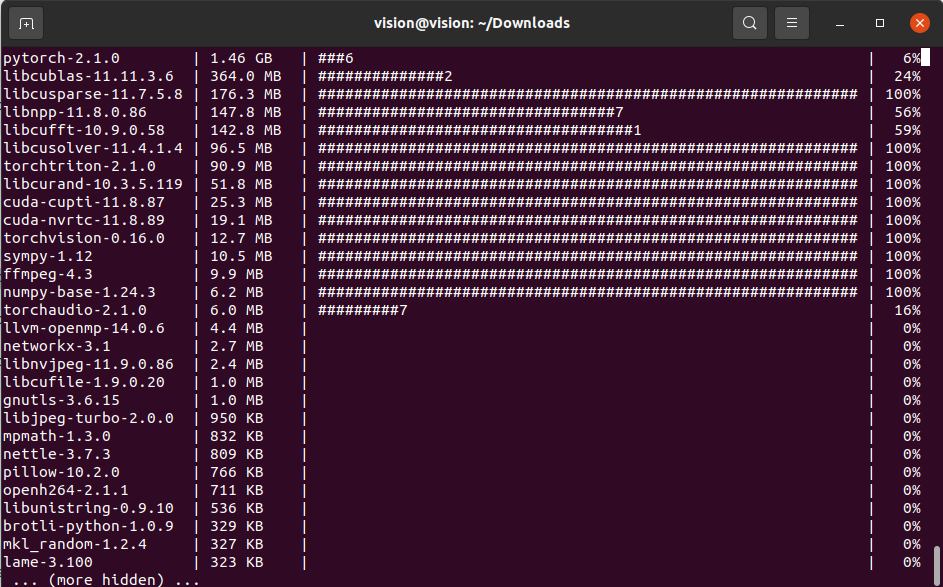Click the '6%' progress value for pytorch
The image size is (943, 587).
coord(912,58)
